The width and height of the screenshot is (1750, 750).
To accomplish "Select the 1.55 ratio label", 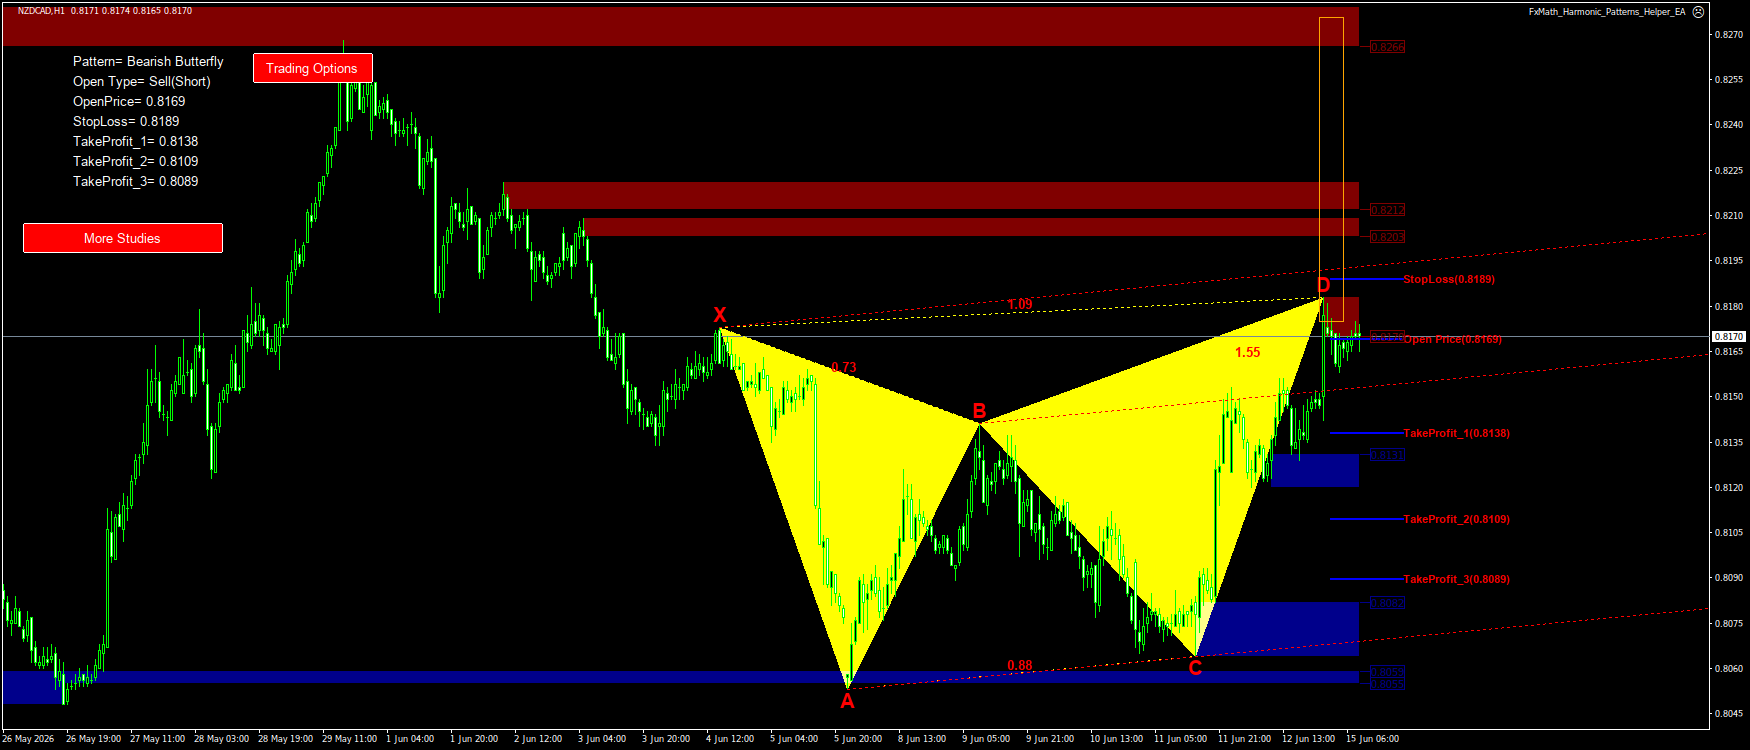I will pos(1248,352).
